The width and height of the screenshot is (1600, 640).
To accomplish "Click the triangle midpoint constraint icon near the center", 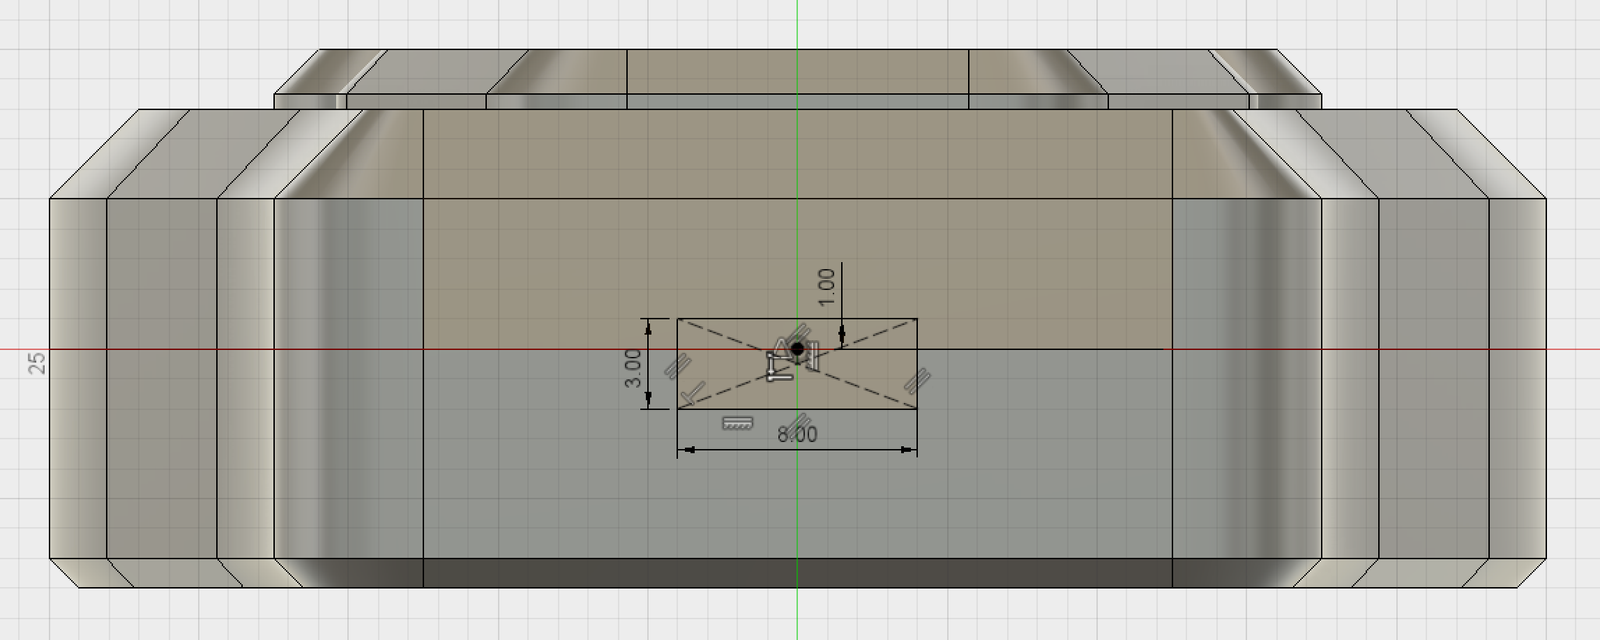I will [780, 348].
